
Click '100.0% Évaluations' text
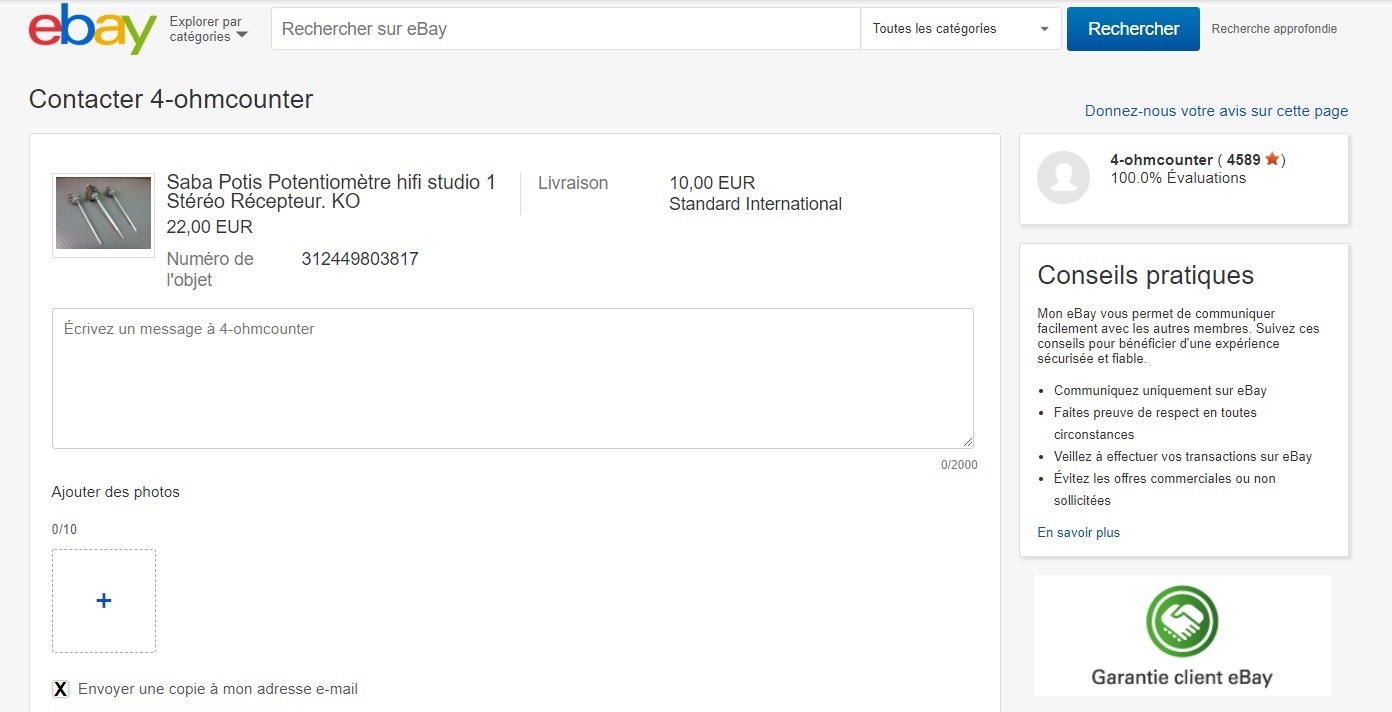coord(1178,178)
